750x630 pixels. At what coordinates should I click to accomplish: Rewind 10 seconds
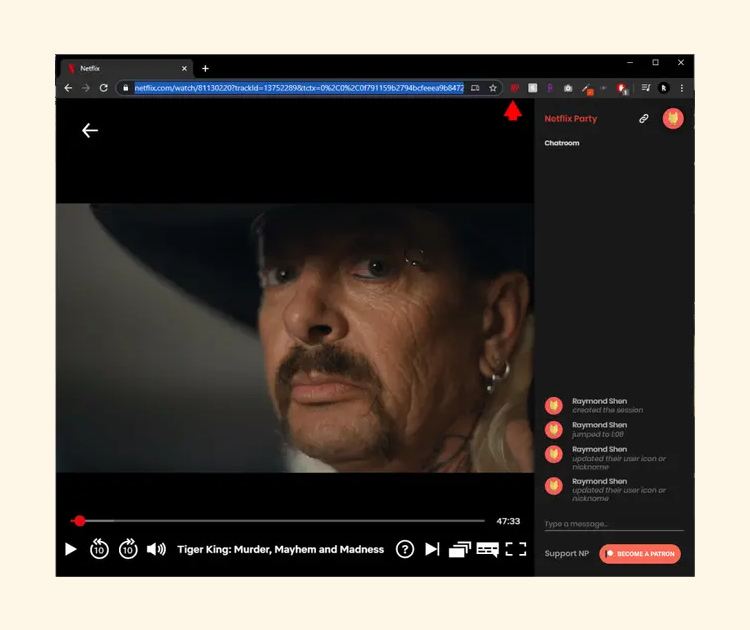pos(99,549)
